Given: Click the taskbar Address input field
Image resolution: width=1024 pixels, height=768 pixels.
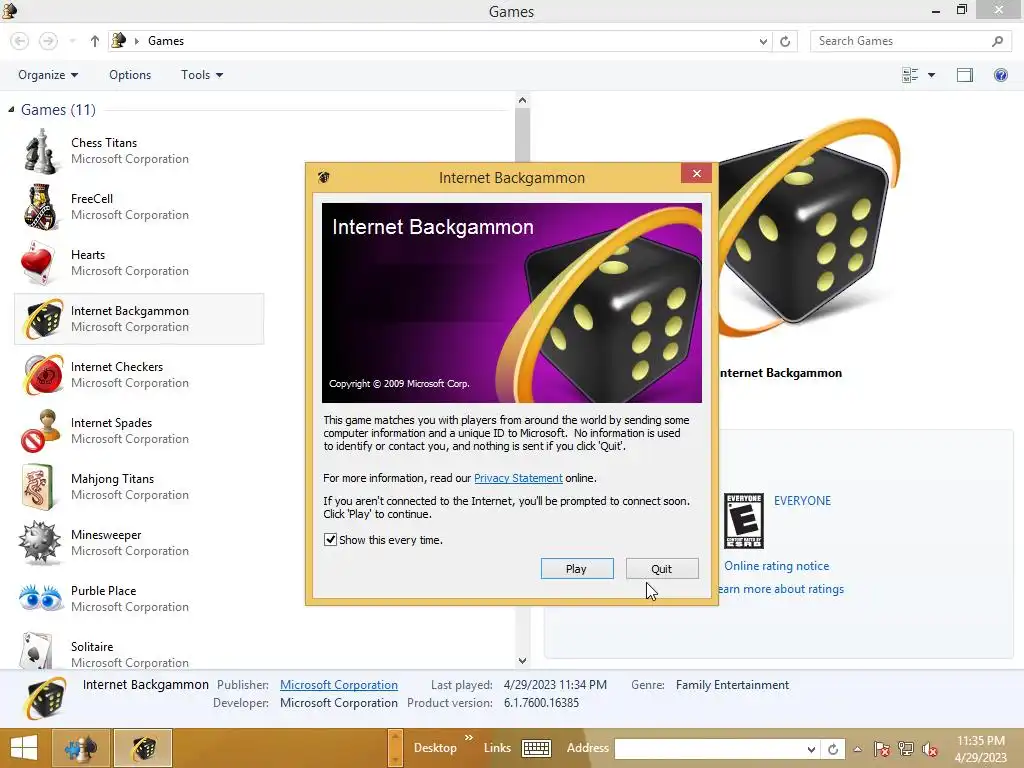Looking at the screenshot, I should point(709,749).
